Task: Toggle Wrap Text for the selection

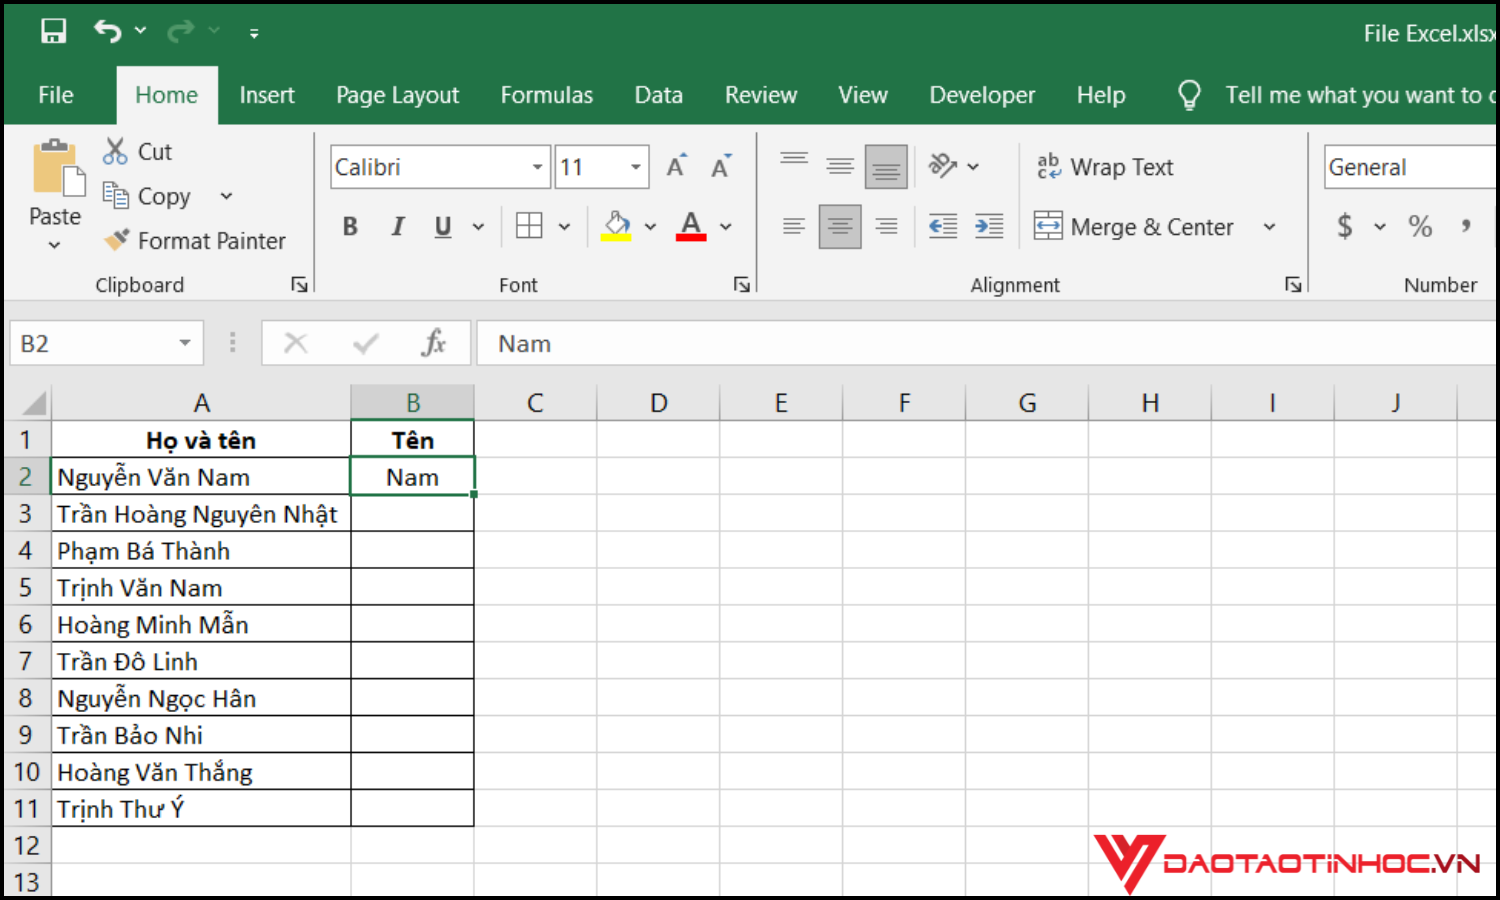Action: [x=1104, y=166]
